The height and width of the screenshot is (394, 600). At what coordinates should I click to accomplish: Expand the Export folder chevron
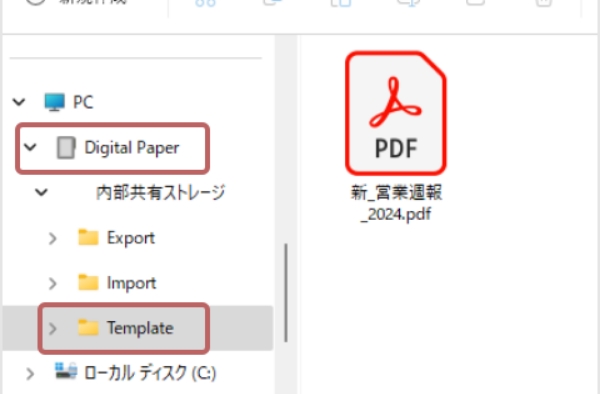tap(53, 238)
